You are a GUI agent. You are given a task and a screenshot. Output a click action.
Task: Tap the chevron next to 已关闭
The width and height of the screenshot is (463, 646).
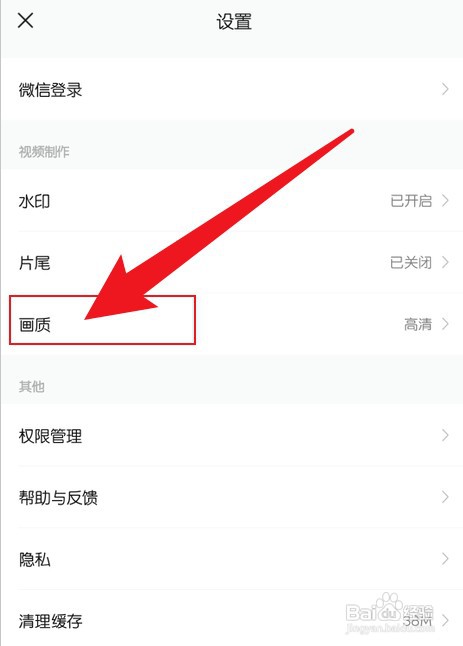click(445, 262)
